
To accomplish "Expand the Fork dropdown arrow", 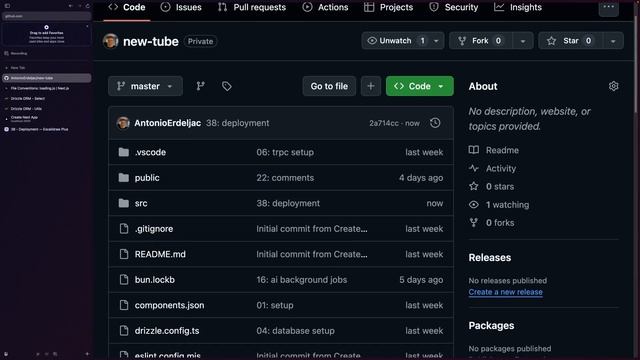I will (523, 41).
